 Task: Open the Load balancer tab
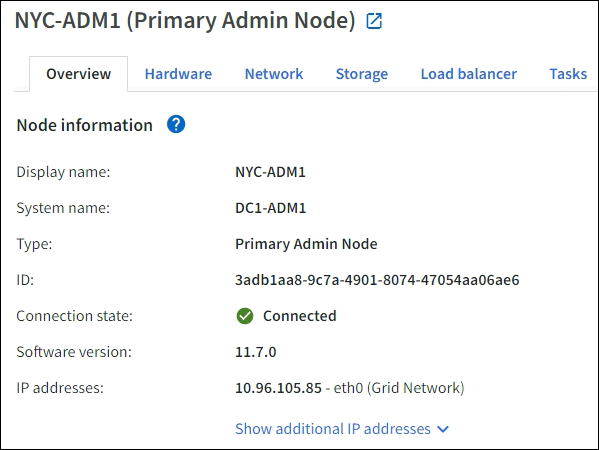pos(469,74)
